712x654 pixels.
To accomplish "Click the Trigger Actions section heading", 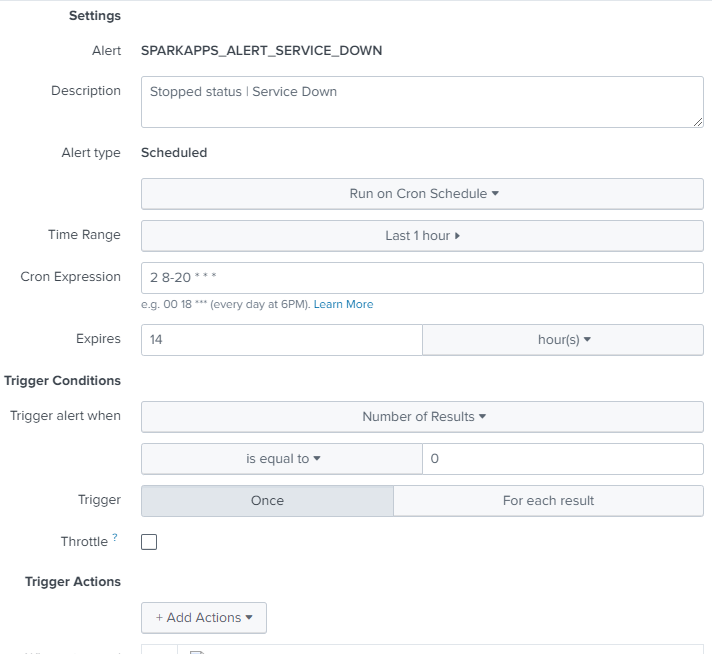I will [x=73, y=582].
